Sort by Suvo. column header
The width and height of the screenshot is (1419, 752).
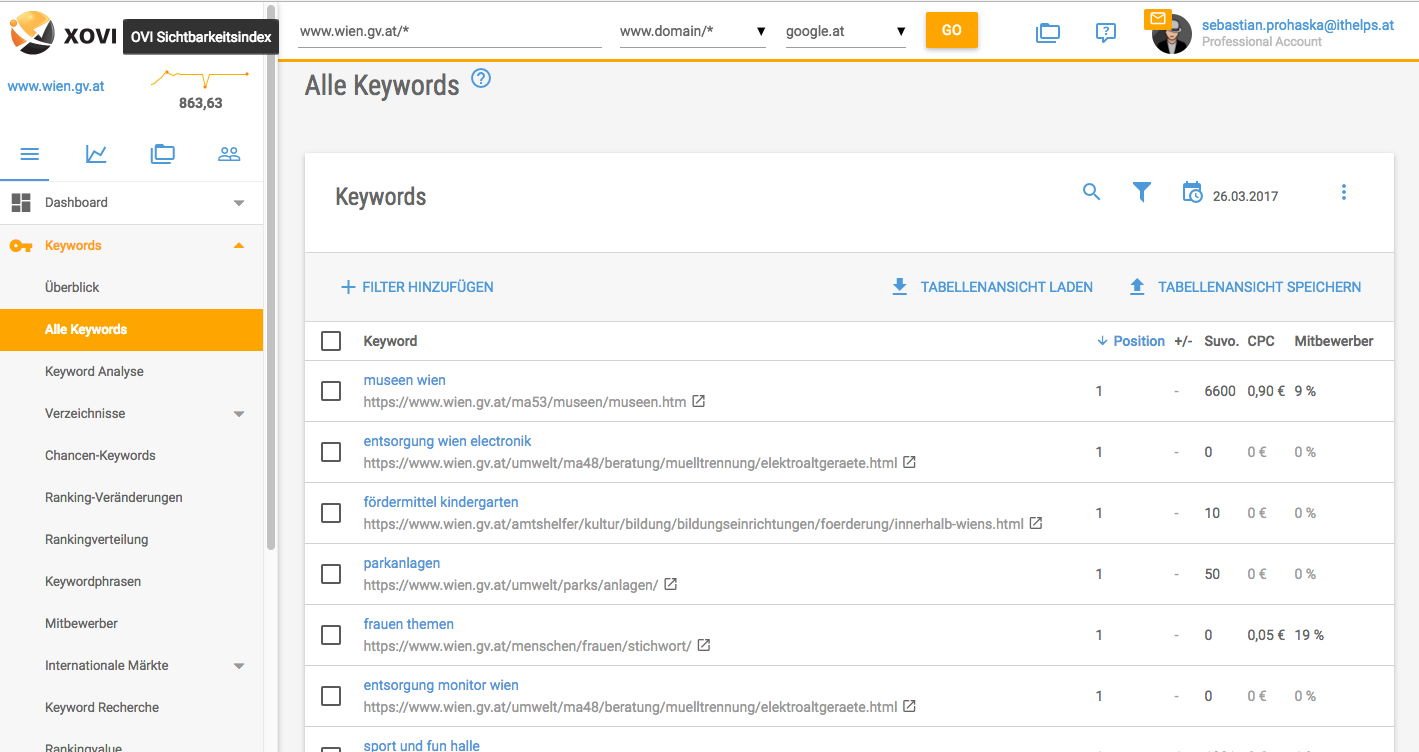1221,342
